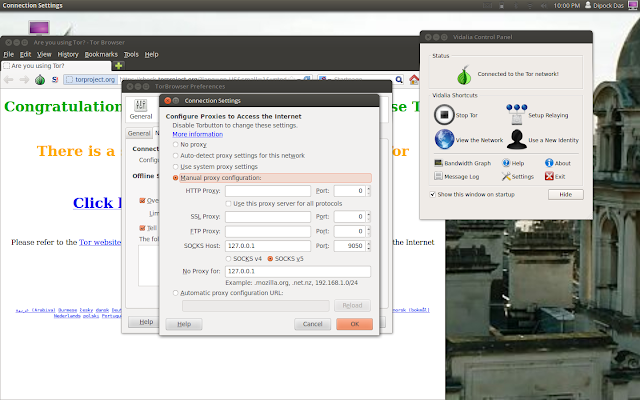
Task: Click the SSL Proxy text field
Action: click(x=268, y=216)
